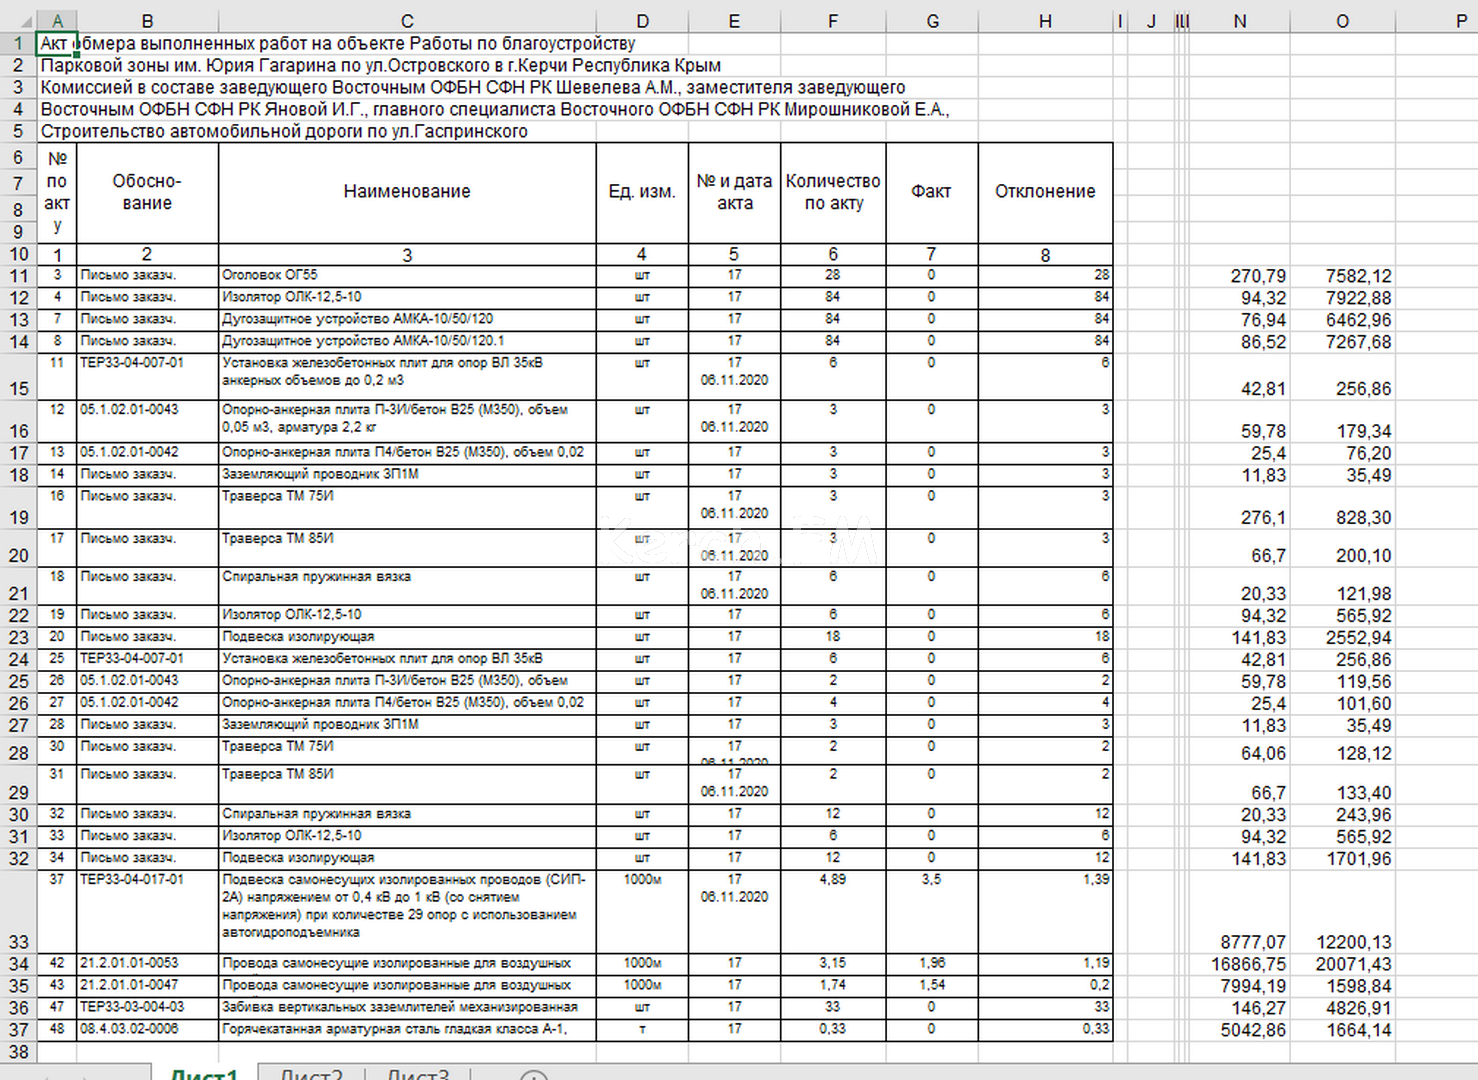Screen dimensions: 1478x1080
Task: Select row 15 header
Action: pos(18,388)
